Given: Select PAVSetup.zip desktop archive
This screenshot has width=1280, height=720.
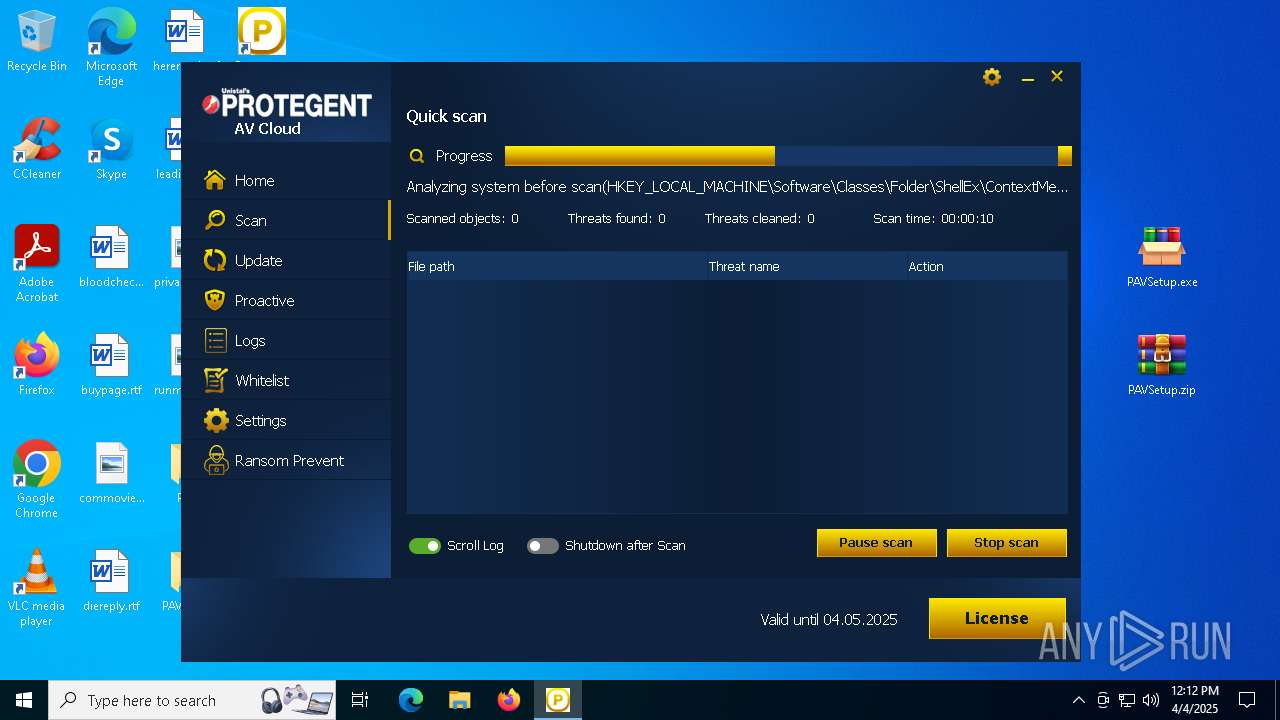Looking at the screenshot, I should click(1161, 365).
